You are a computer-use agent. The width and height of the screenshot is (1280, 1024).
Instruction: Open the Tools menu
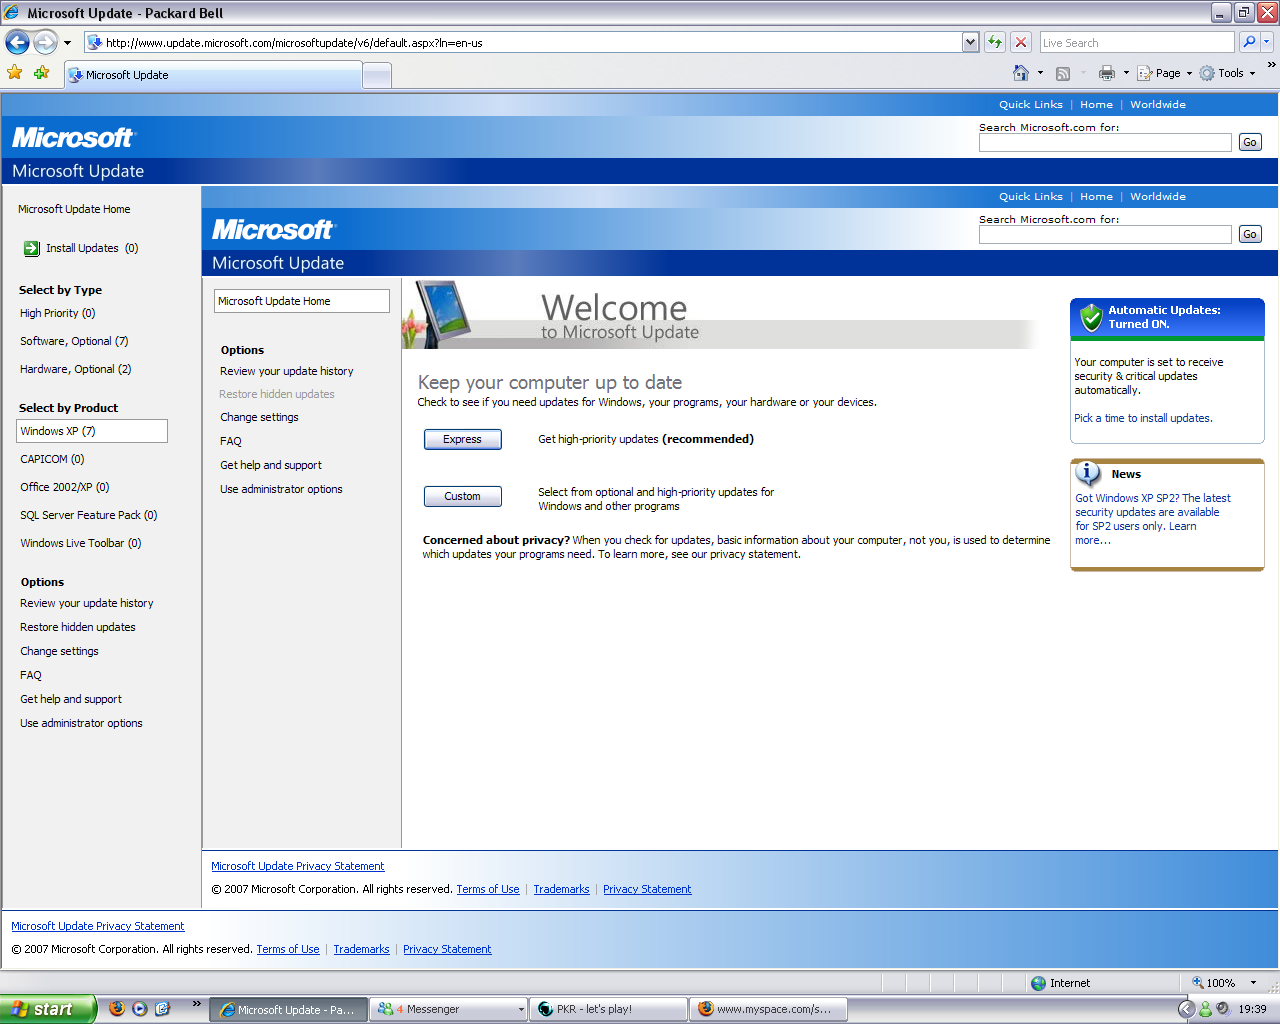point(1227,73)
